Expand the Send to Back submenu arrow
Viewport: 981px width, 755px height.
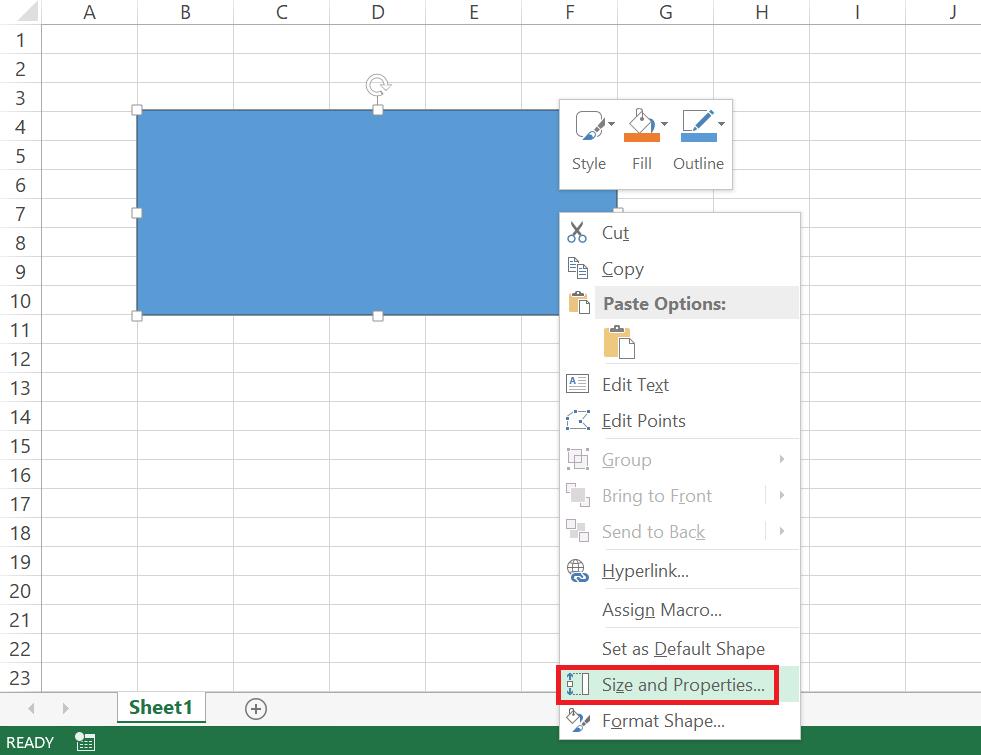782,532
